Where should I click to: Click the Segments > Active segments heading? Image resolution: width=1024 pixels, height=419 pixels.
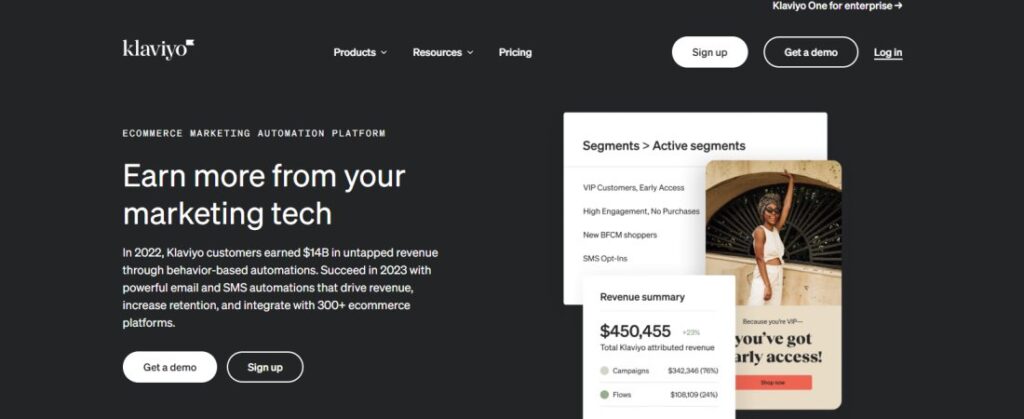(663, 146)
